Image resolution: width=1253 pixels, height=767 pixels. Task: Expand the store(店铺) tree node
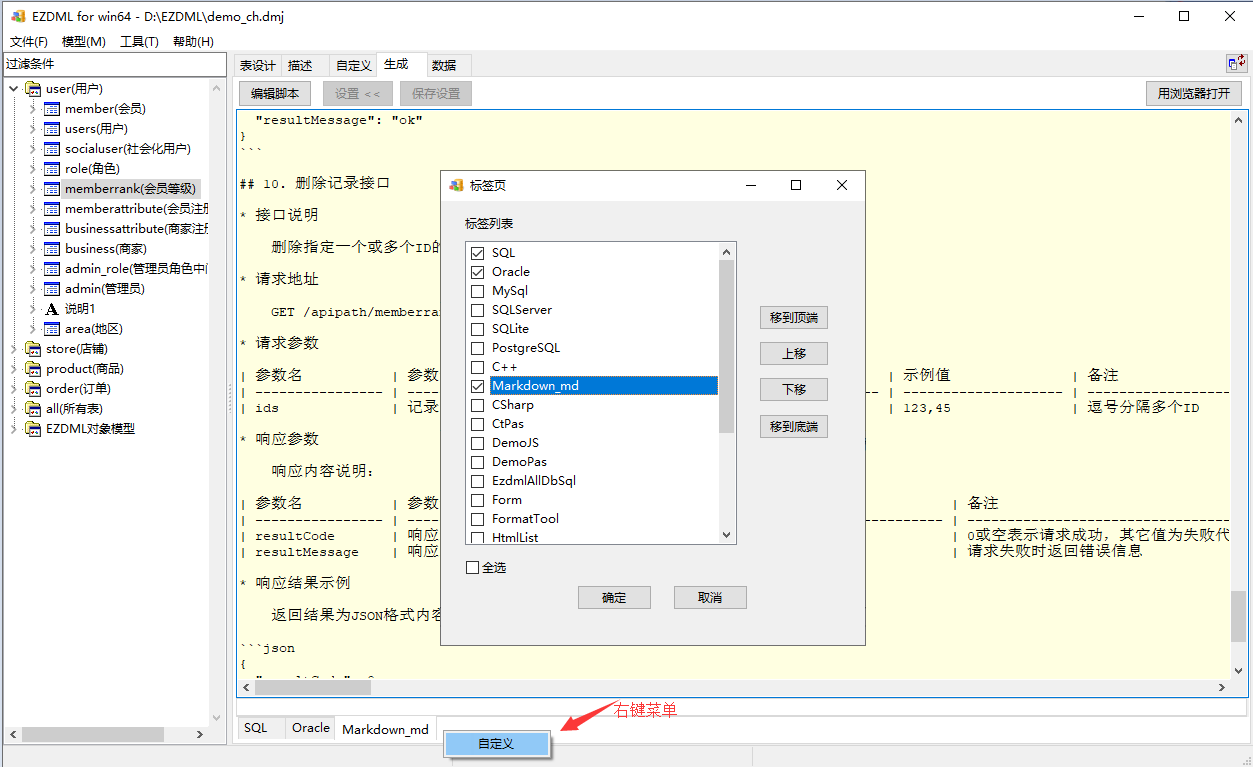14,349
